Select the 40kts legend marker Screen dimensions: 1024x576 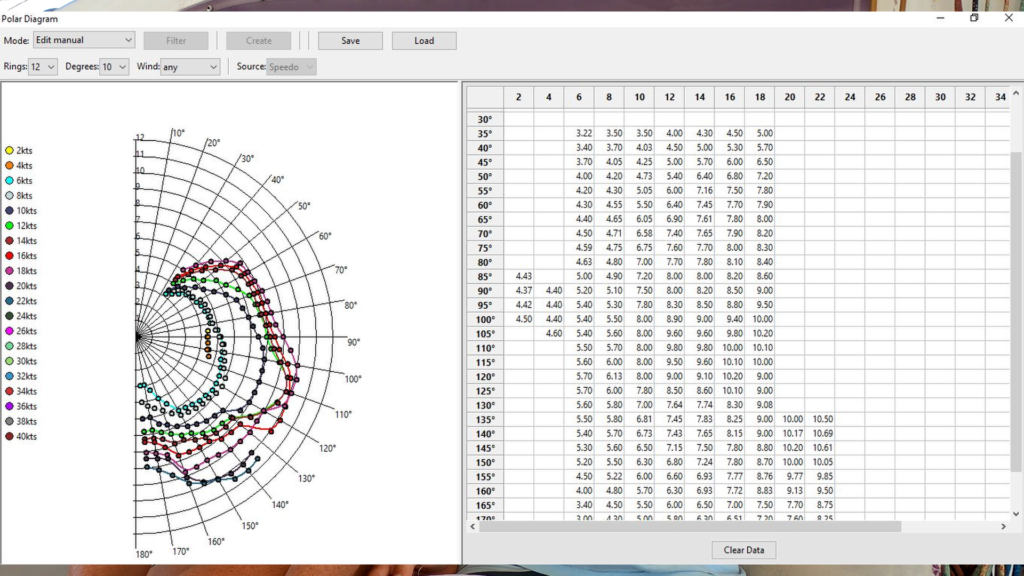(x=9, y=436)
